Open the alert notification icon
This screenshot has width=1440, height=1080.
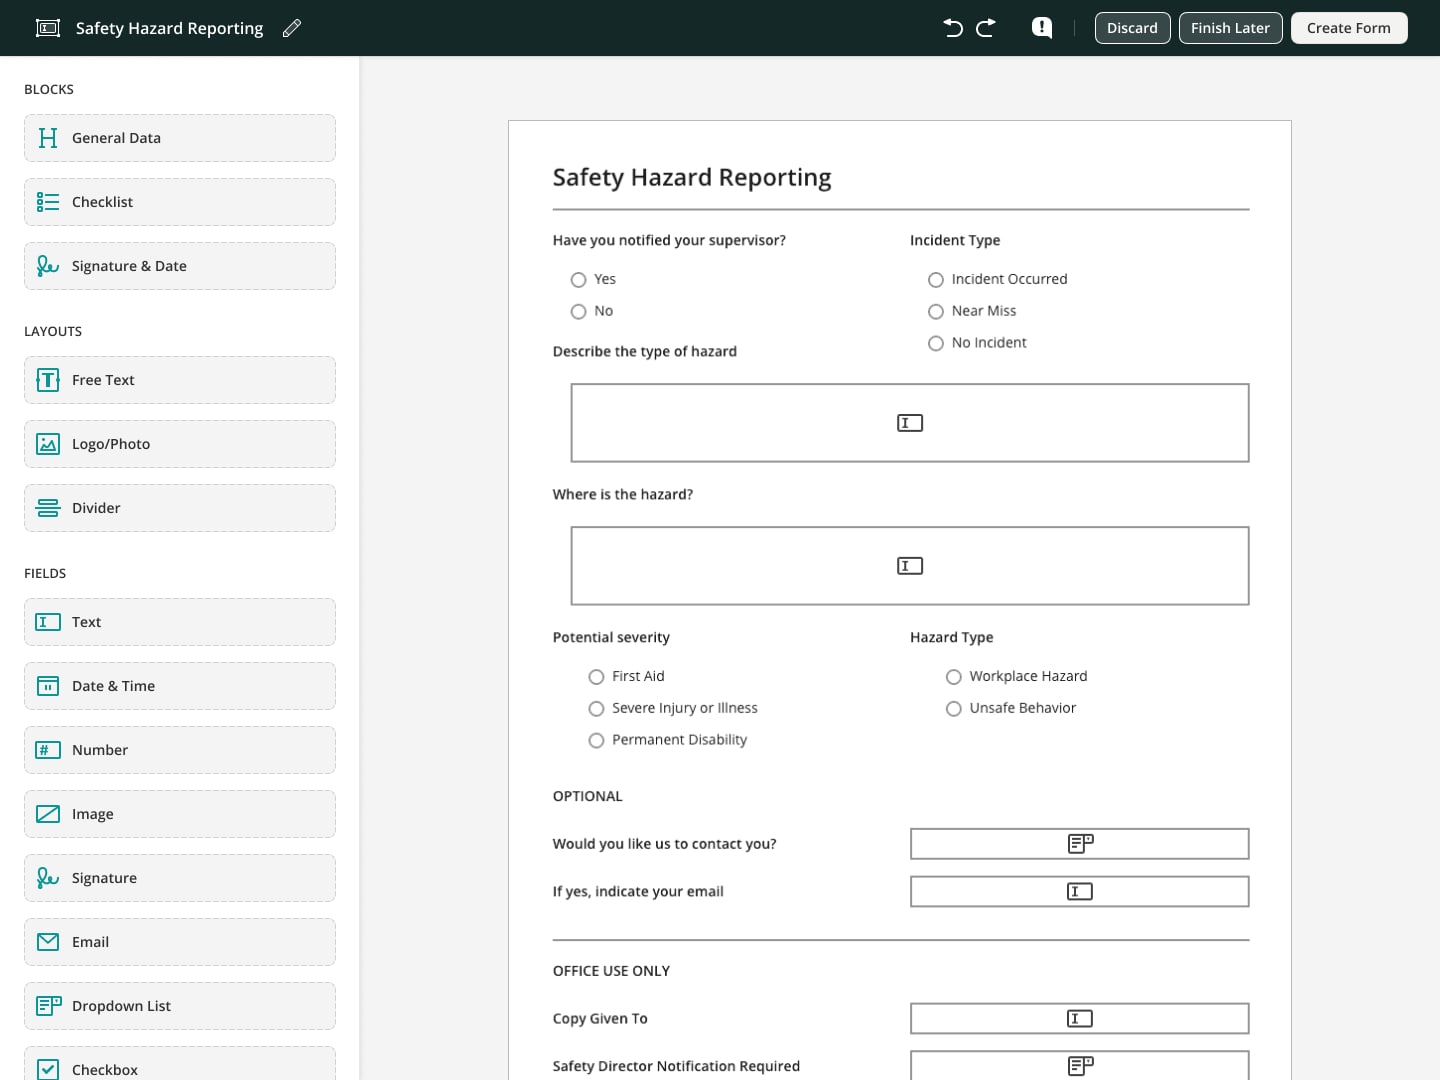point(1042,28)
